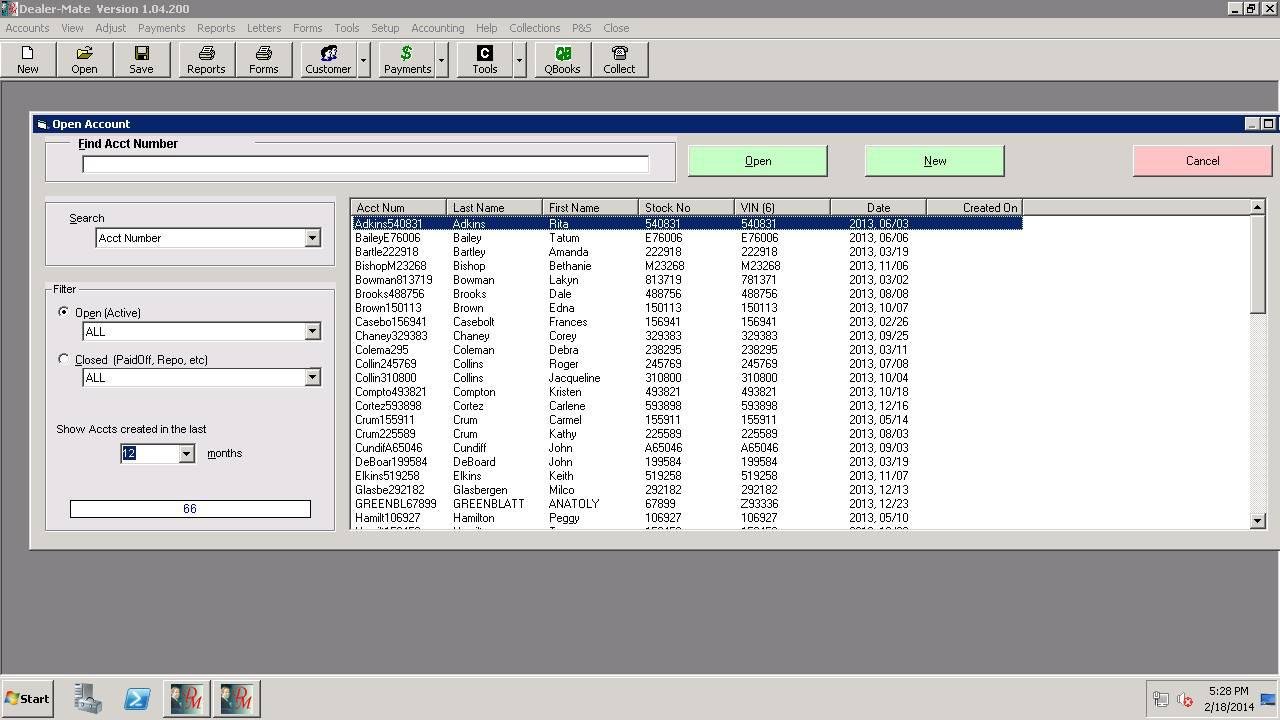Click the Tools toolbar icon

[485, 59]
